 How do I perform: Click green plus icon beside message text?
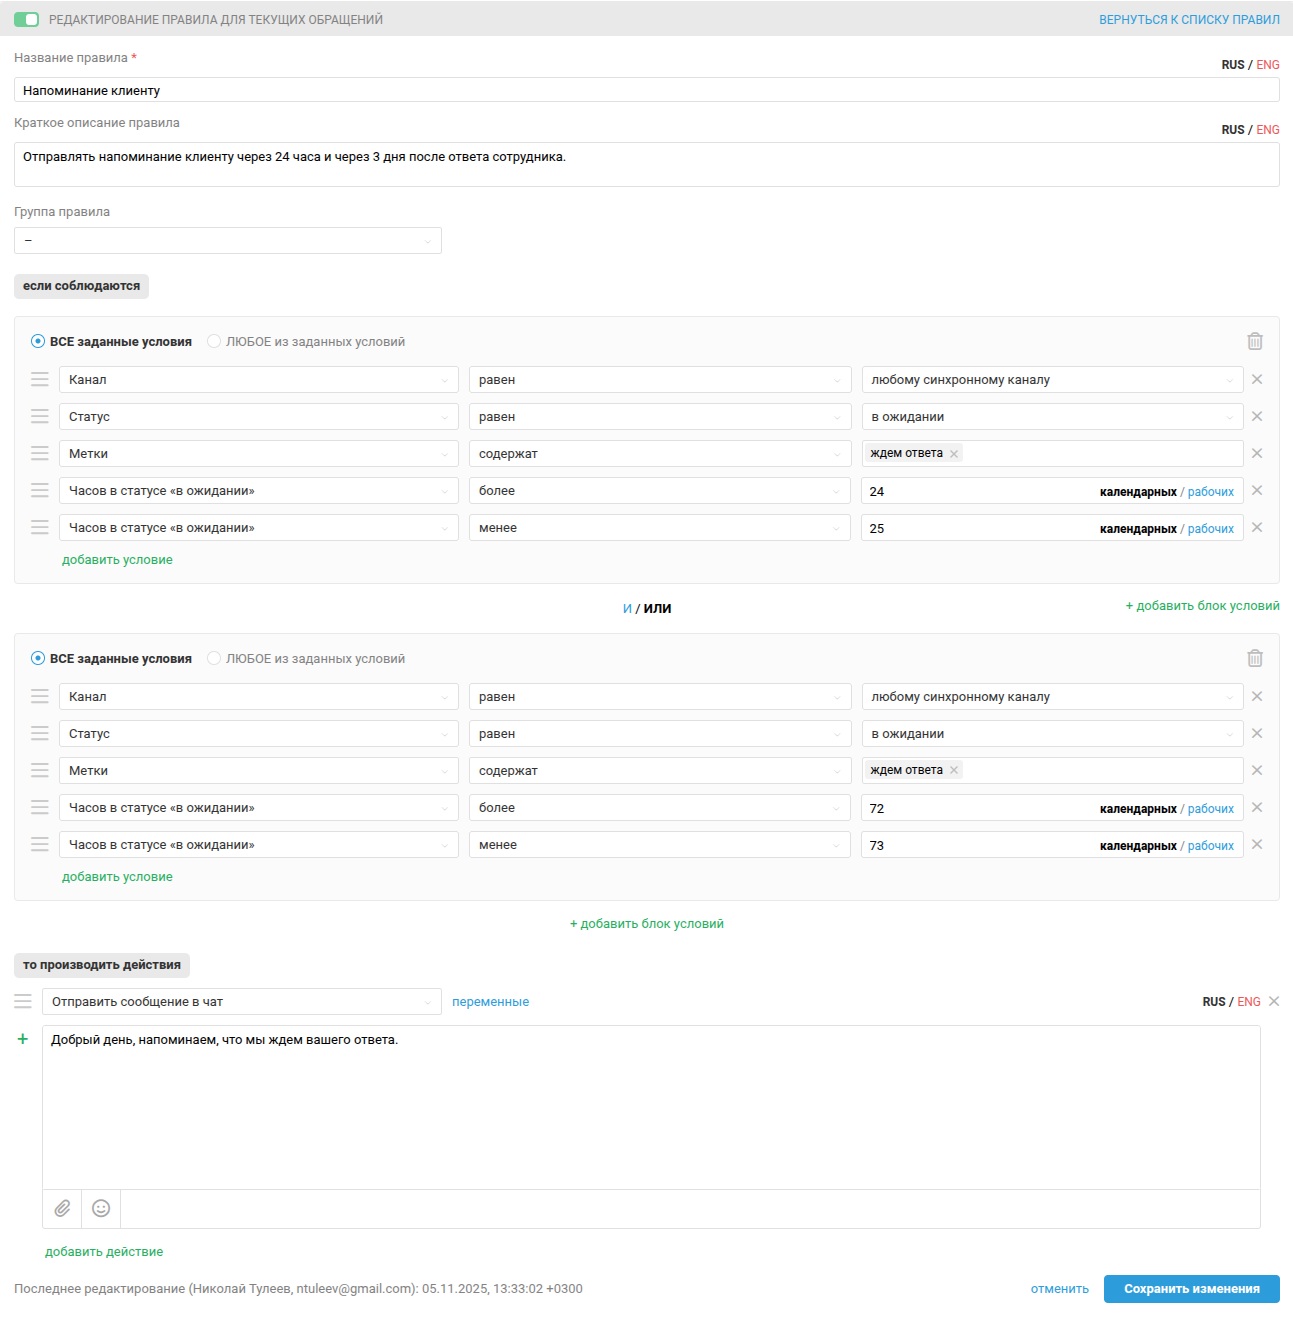tap(23, 1039)
